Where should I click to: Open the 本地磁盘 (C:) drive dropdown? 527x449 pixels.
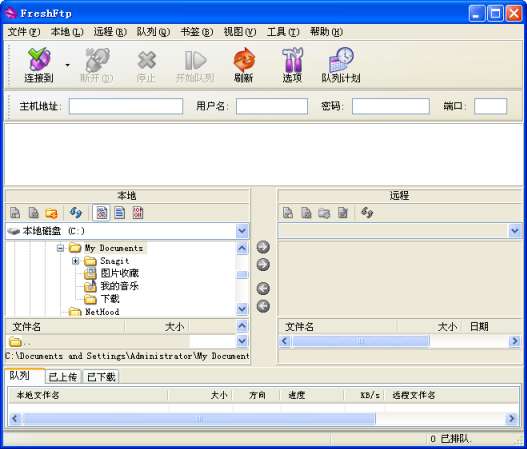(x=242, y=231)
